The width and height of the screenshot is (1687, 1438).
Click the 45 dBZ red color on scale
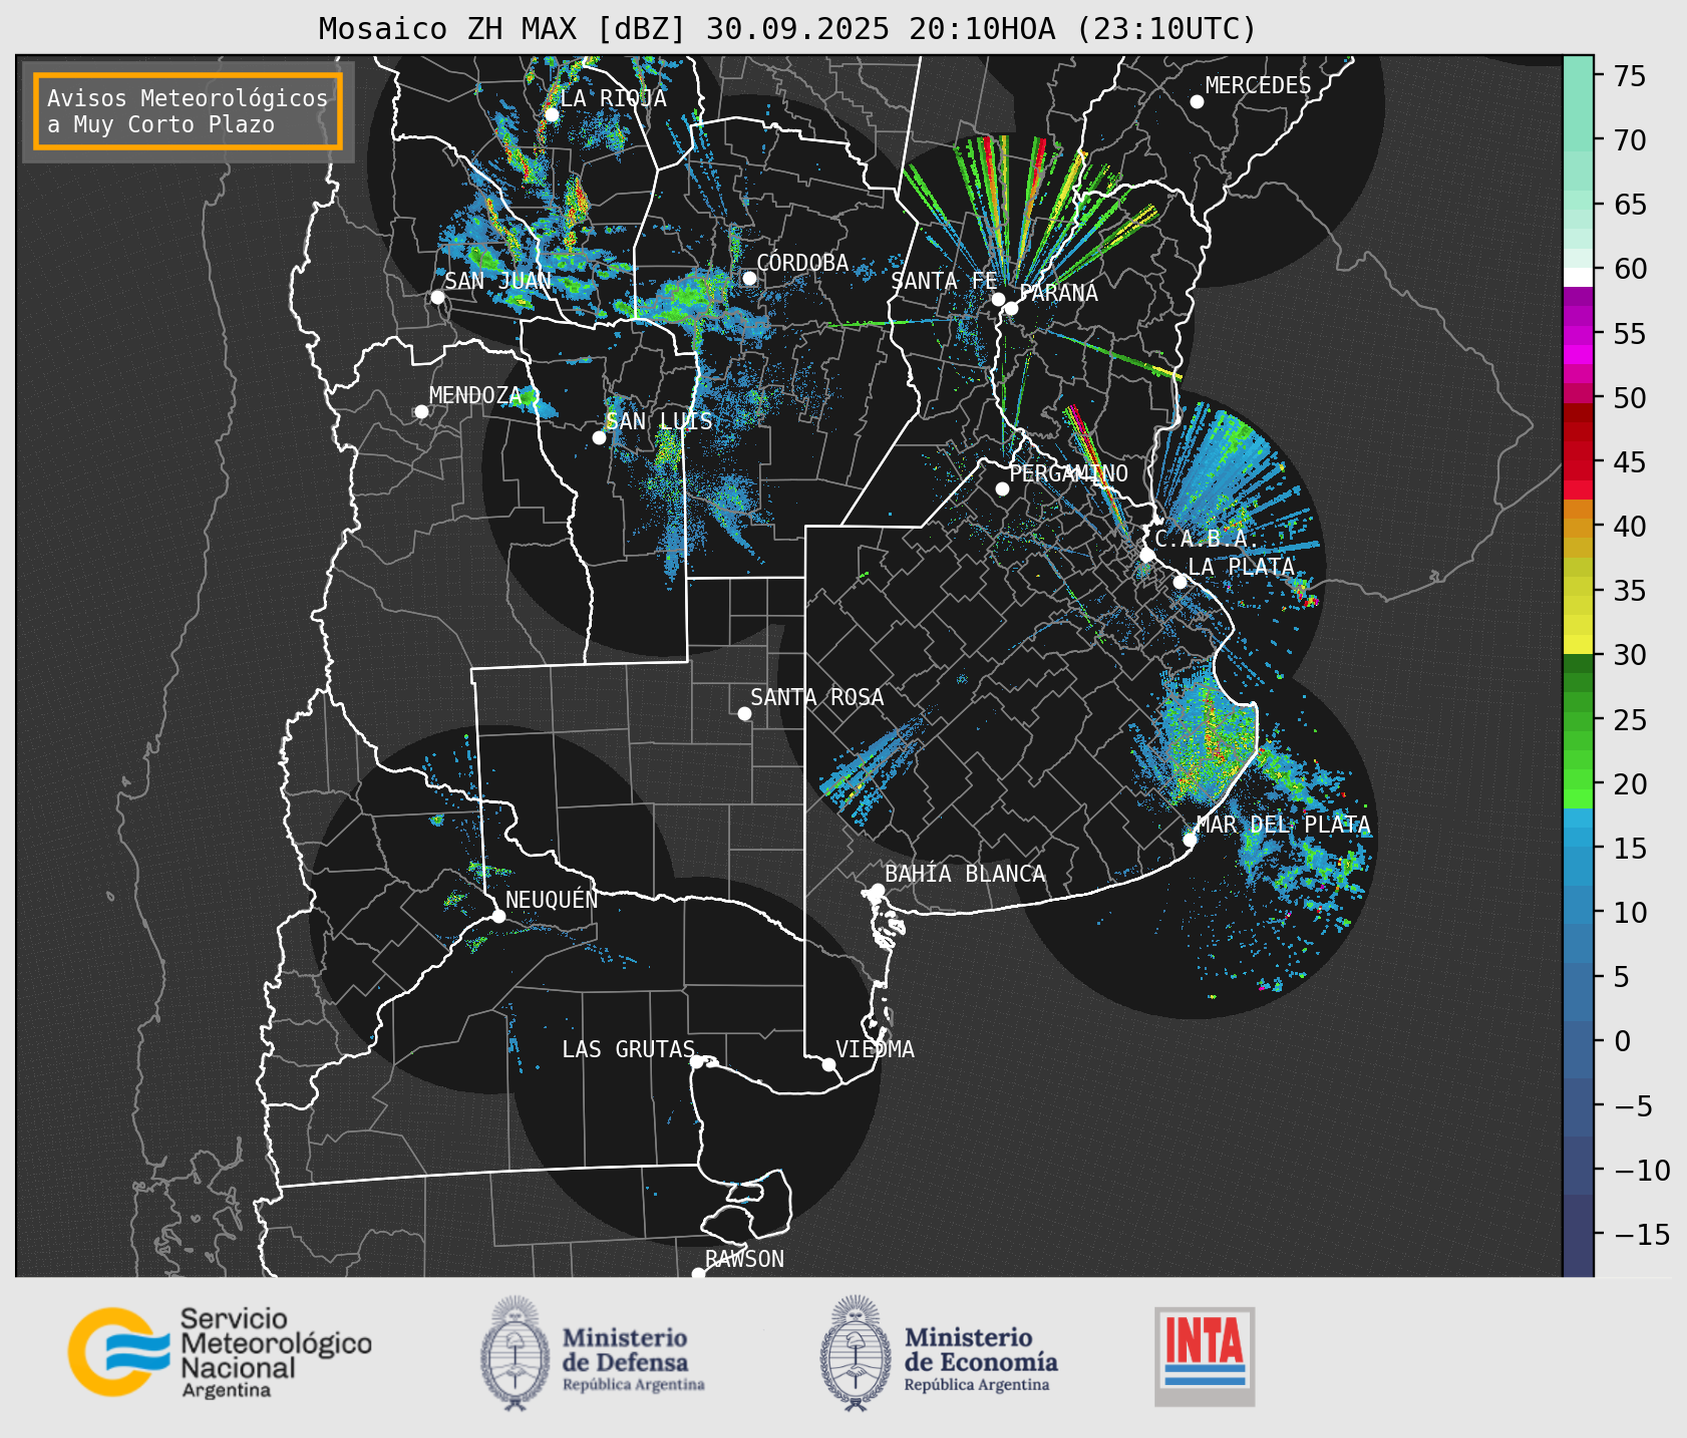click(1578, 462)
